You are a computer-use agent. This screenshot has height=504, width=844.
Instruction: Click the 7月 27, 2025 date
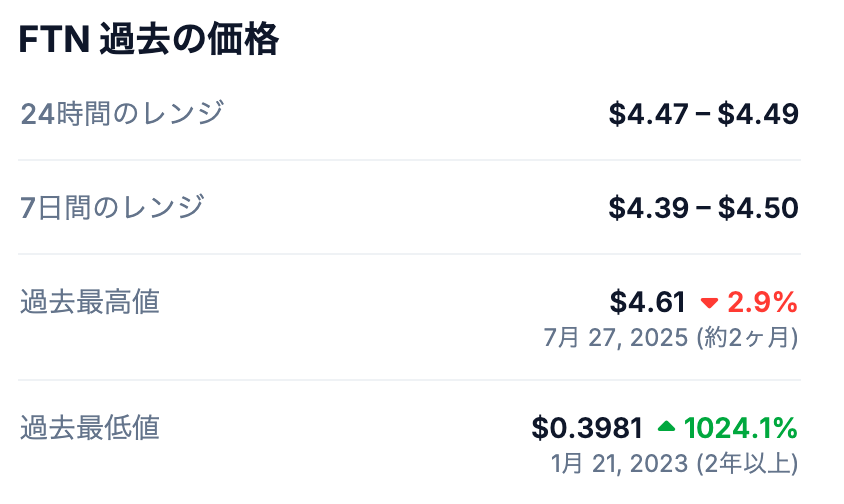click(x=617, y=338)
